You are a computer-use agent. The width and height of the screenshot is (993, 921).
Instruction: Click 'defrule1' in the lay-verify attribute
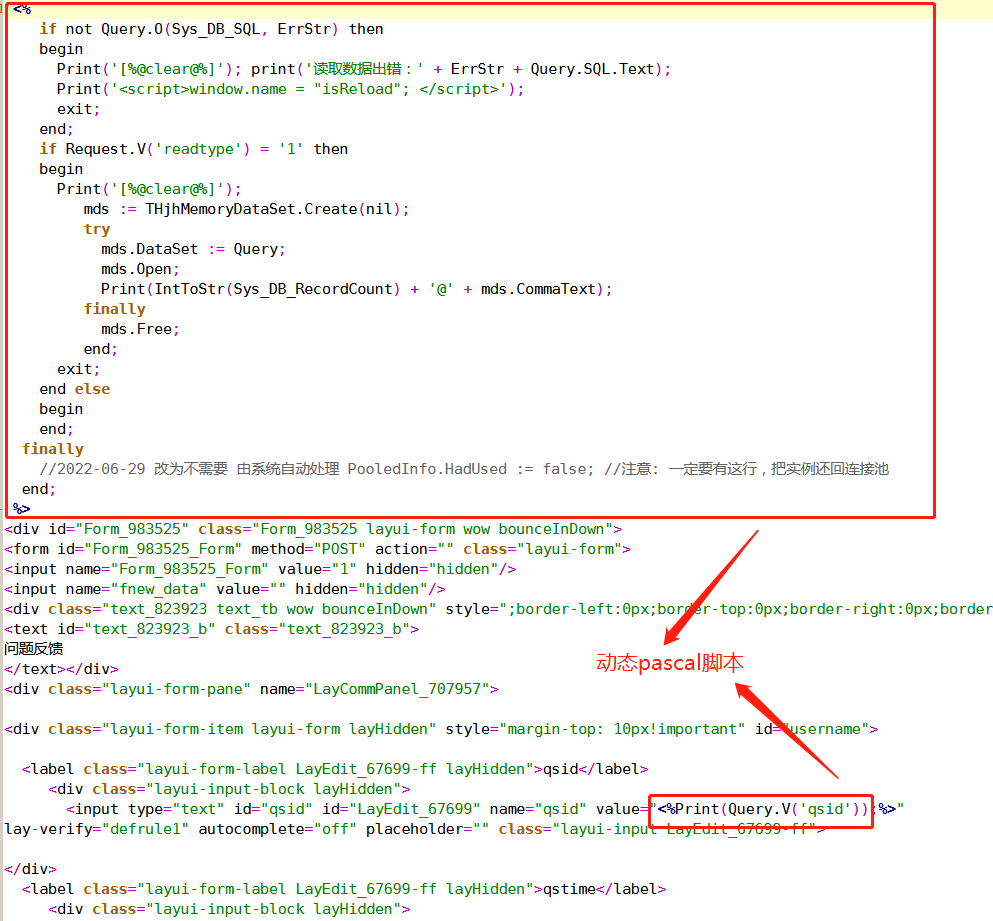[x=146, y=829]
